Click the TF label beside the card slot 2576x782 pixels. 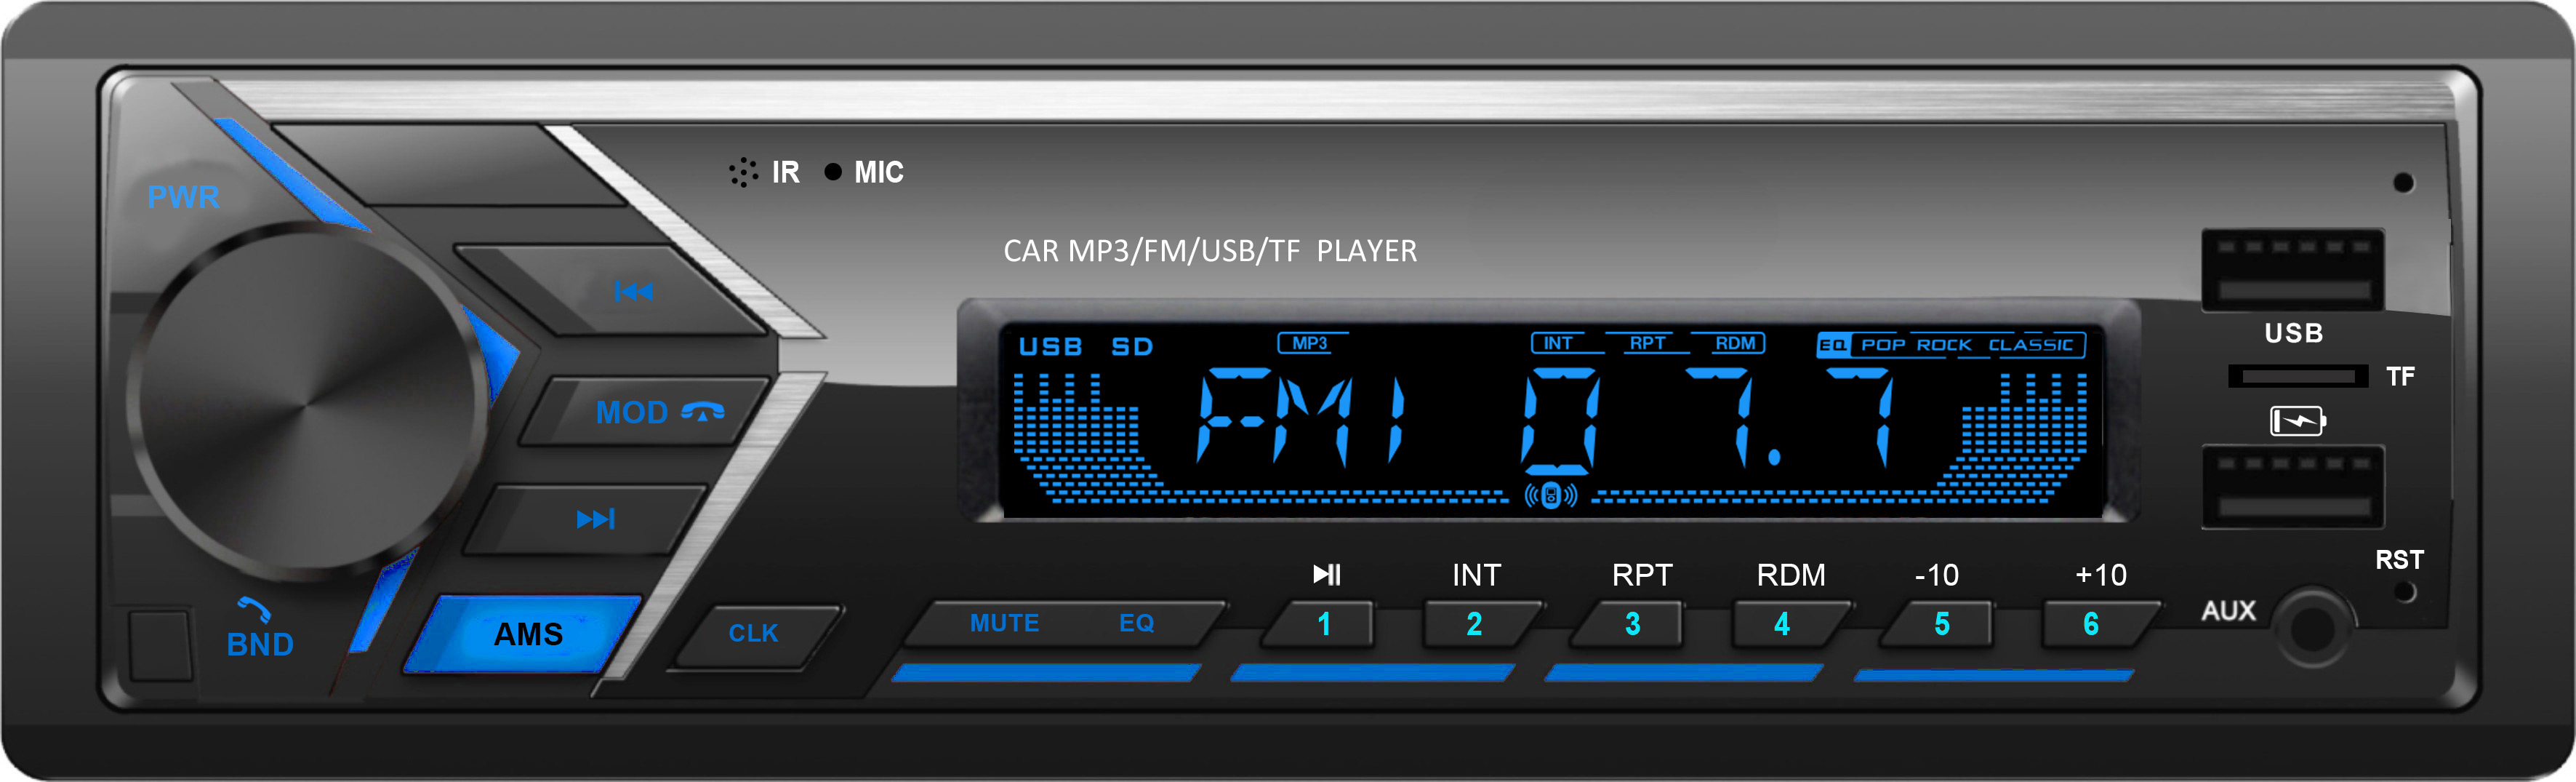coord(2400,377)
